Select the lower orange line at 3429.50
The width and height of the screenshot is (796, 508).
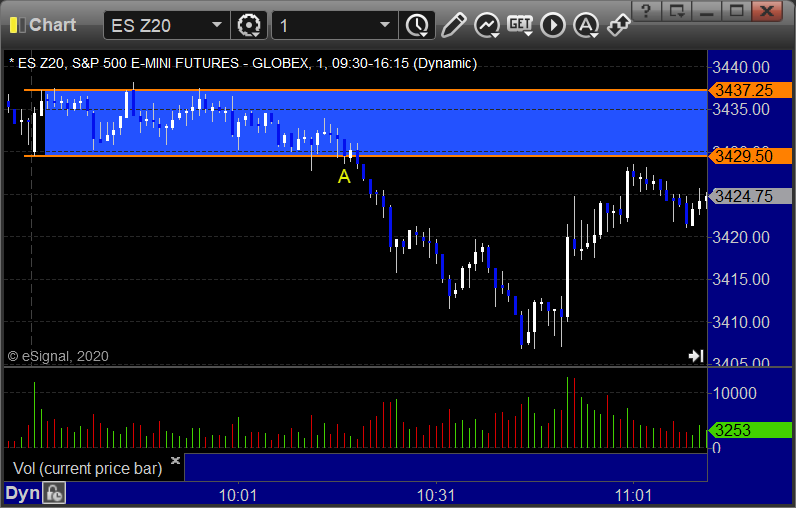pyautogui.click(x=366, y=156)
